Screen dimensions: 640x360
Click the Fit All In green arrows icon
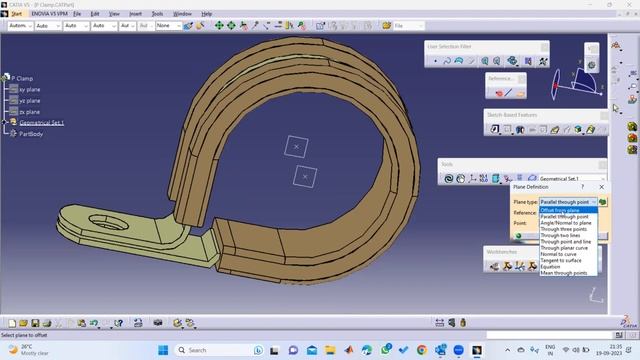(219, 26)
